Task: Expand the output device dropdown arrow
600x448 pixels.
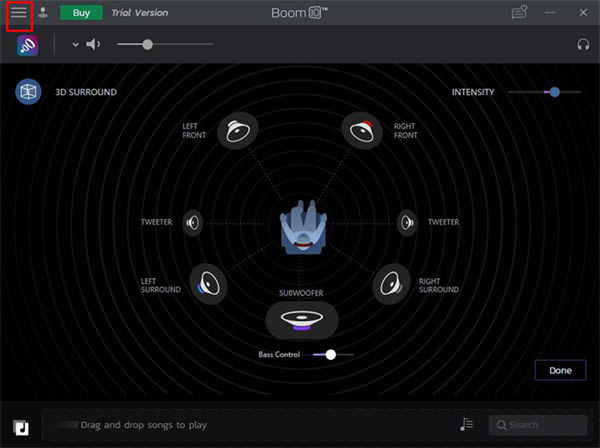Action: (75, 45)
